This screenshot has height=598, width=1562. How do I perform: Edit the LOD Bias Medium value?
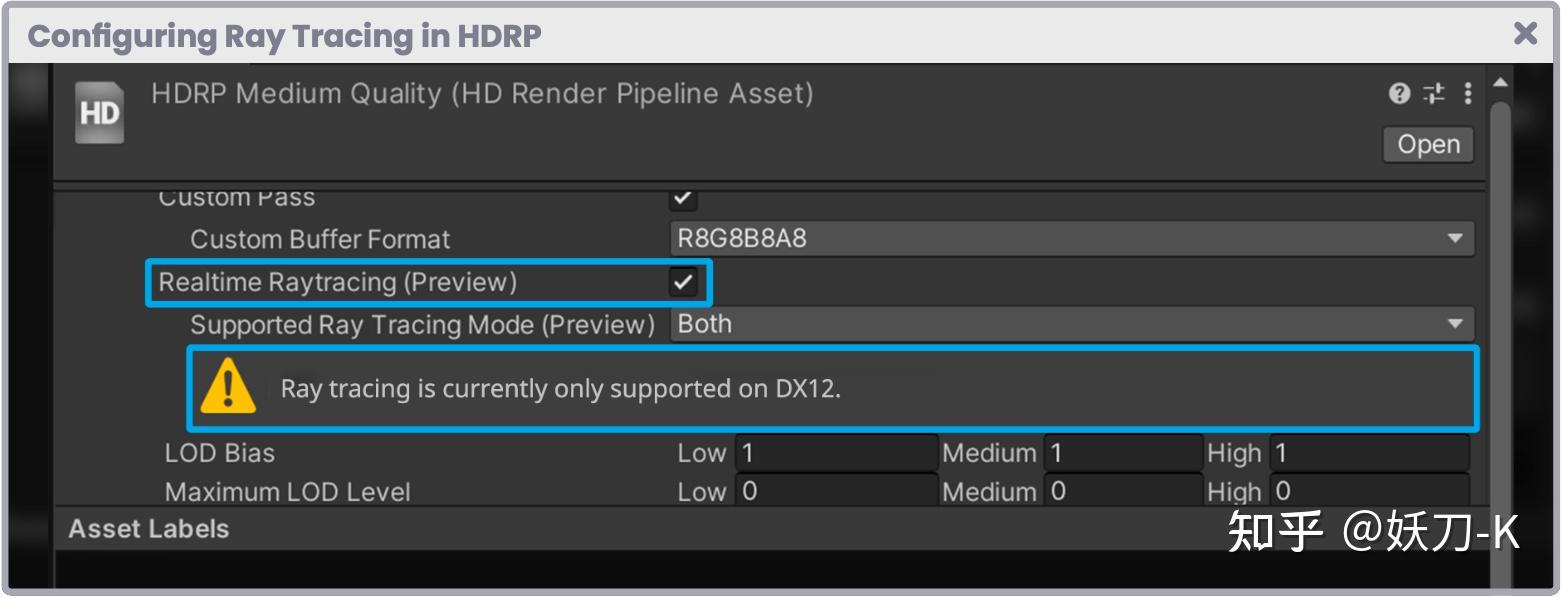click(1122, 452)
